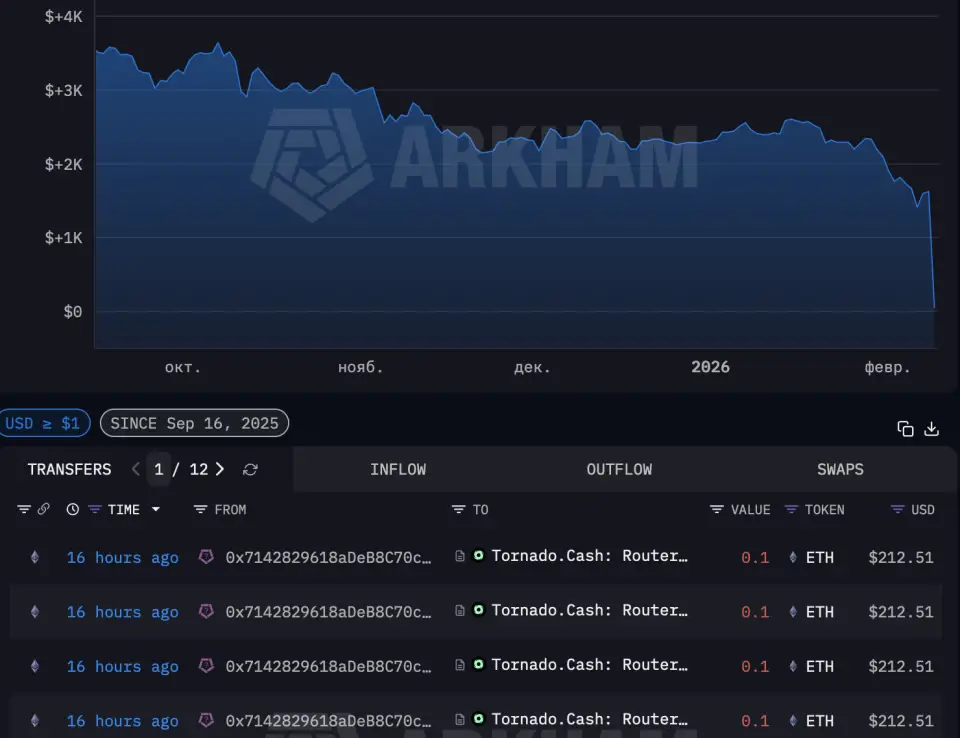
Task: Download transfers using the download icon
Action: click(x=931, y=429)
